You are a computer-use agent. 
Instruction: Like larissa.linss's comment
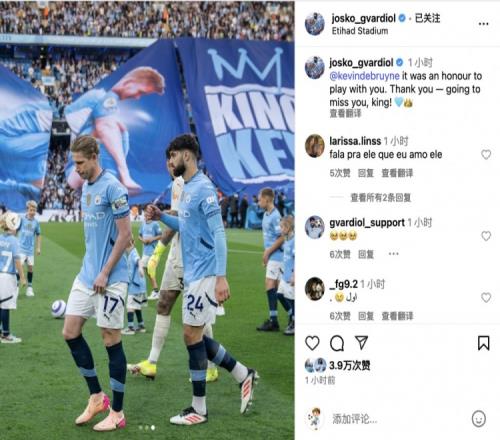pos(486,154)
